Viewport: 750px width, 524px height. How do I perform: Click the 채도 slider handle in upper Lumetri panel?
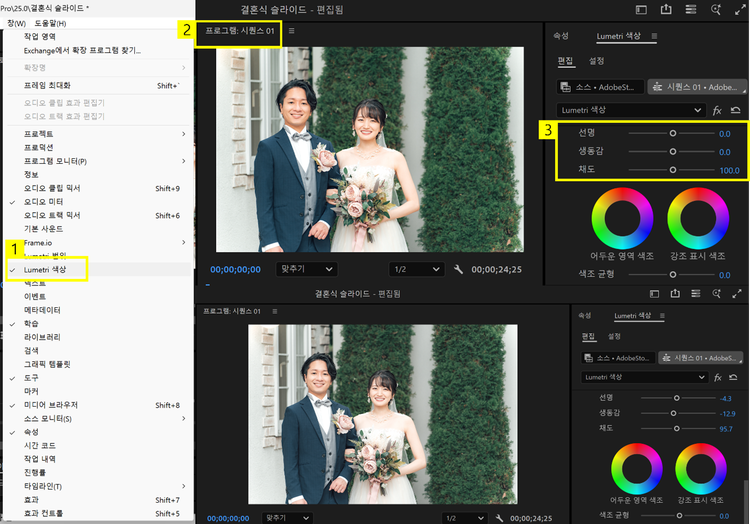(x=673, y=170)
